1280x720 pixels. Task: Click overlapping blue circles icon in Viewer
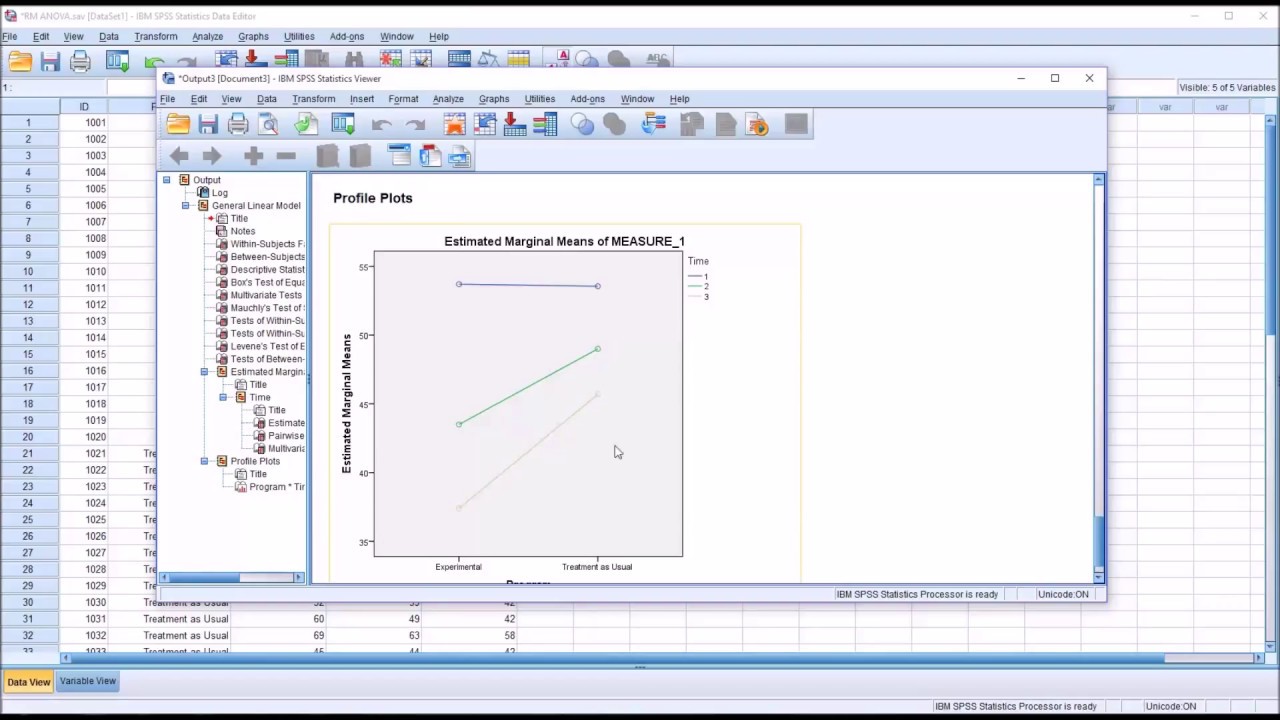click(582, 124)
